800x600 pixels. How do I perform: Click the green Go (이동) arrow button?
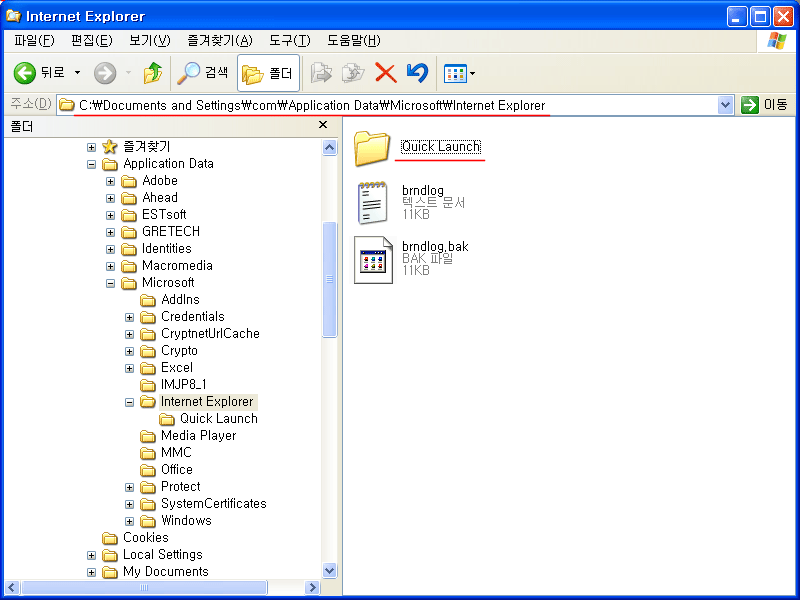pos(749,105)
